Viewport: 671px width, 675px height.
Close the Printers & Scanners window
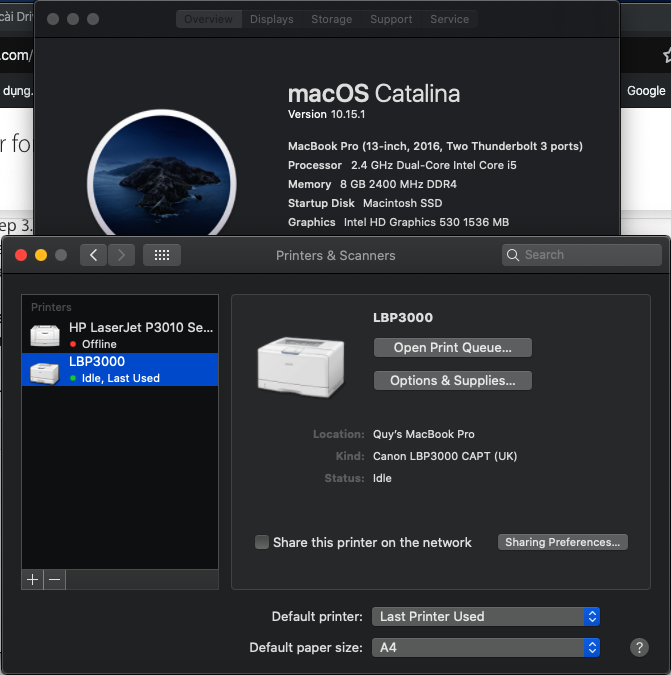point(21,255)
